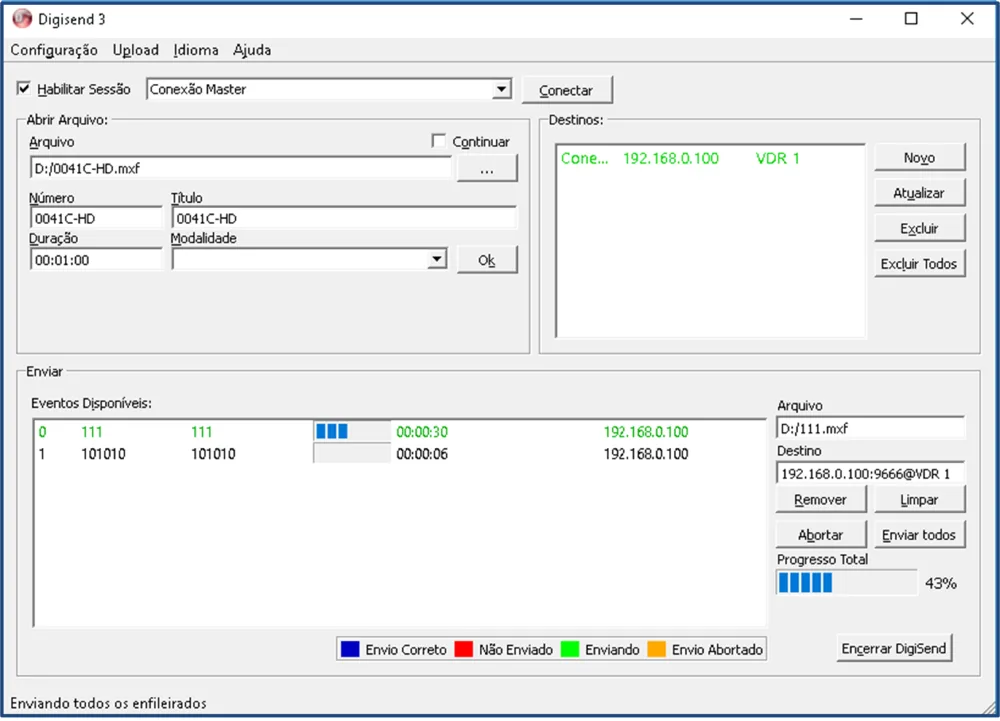This screenshot has width=1000, height=721.
Task: Click the Digisend 3 app icon
Action: (x=22, y=19)
